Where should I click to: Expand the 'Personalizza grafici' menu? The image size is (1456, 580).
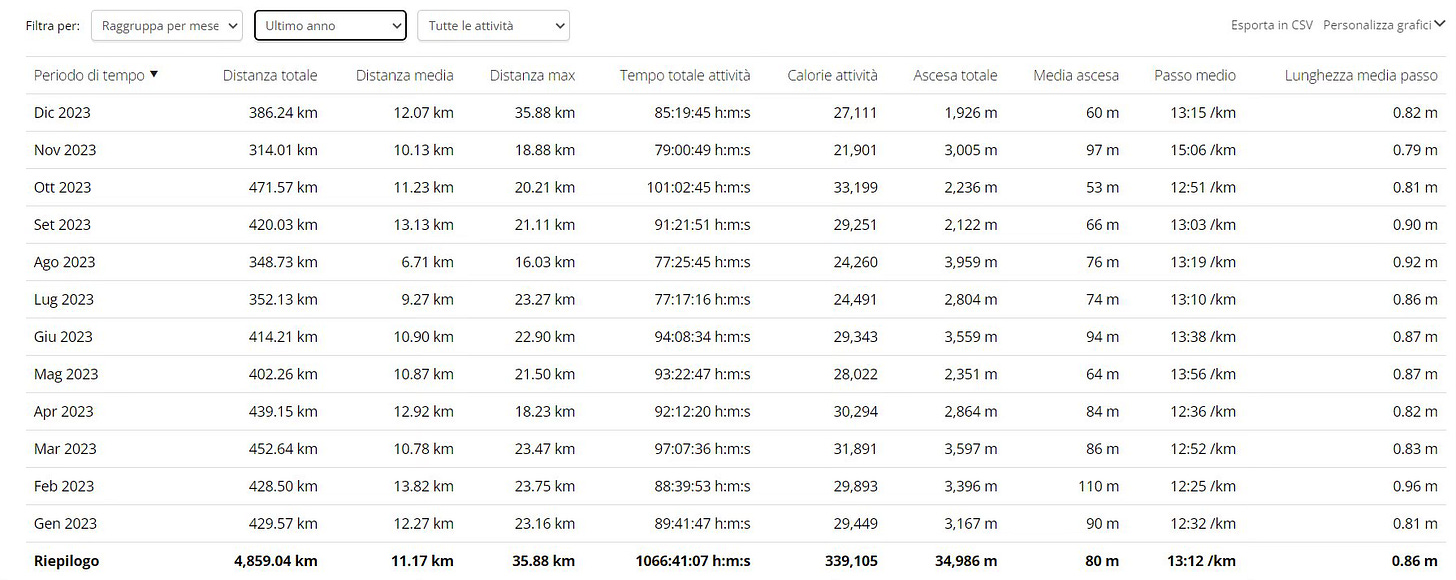(1384, 25)
